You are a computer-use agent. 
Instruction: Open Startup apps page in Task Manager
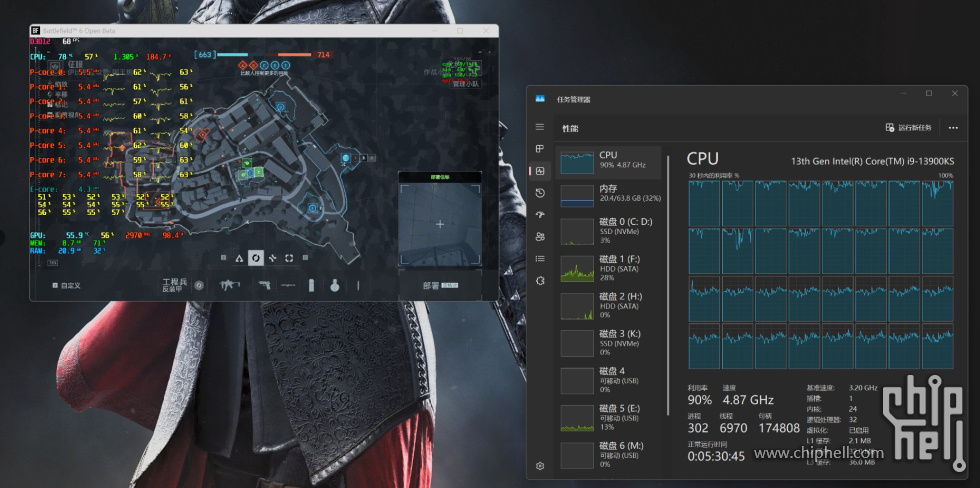(540, 215)
